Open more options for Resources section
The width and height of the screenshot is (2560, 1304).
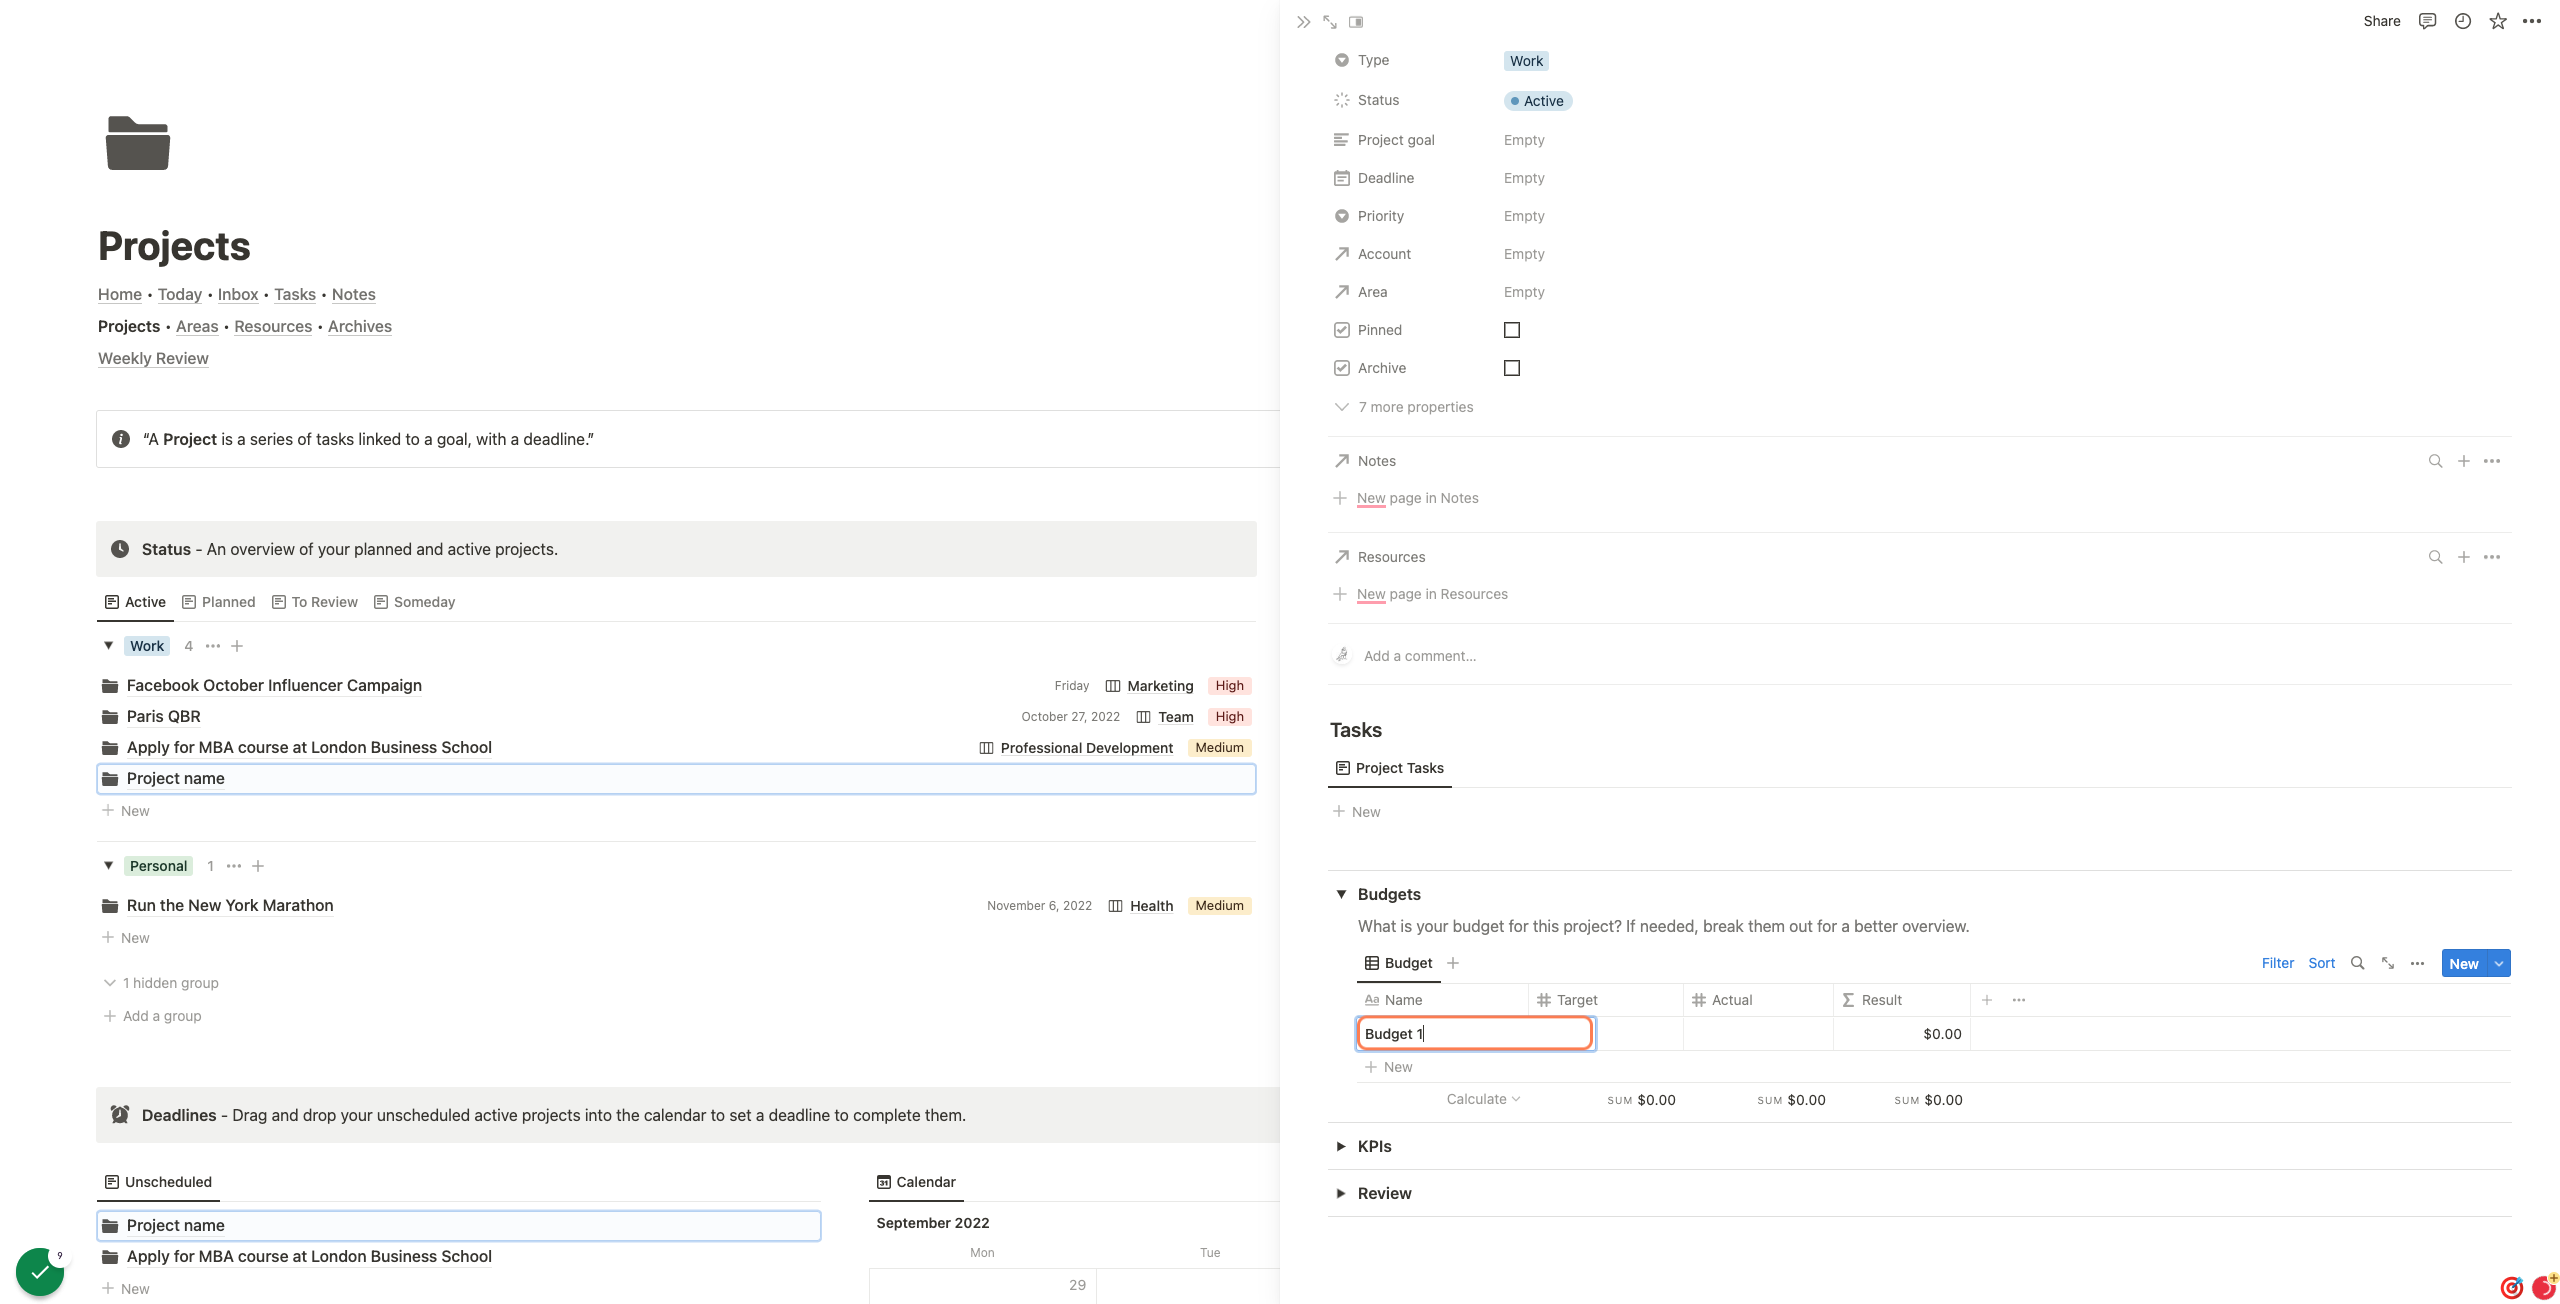coord(2492,557)
